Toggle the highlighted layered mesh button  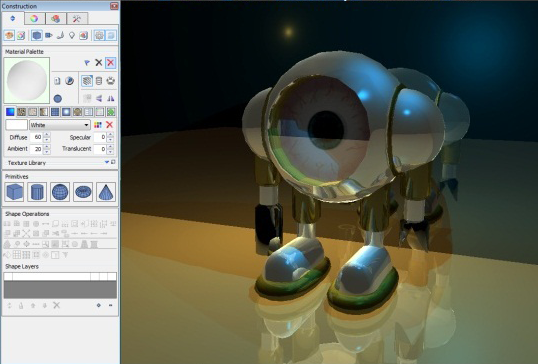(x=87, y=81)
